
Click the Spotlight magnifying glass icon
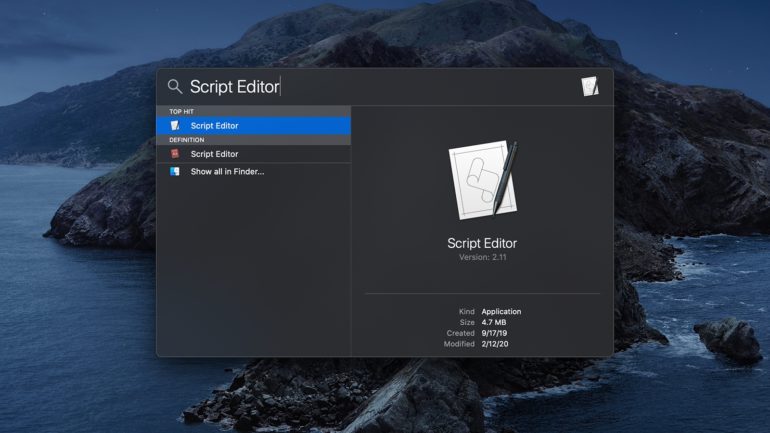[175, 86]
